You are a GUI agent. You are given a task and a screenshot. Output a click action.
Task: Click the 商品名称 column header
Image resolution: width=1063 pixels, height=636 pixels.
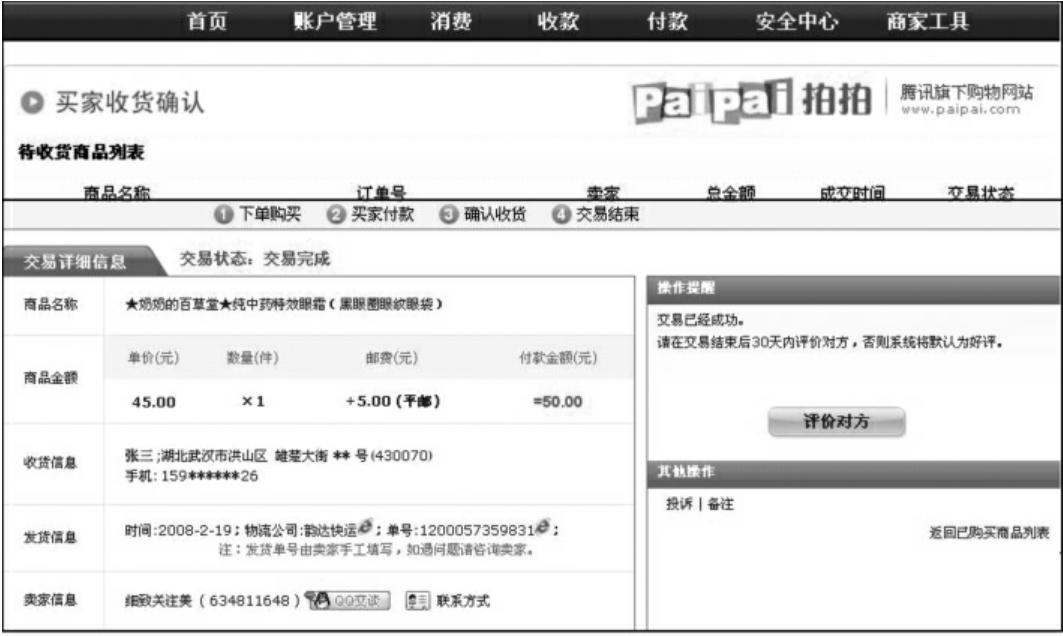point(117,193)
